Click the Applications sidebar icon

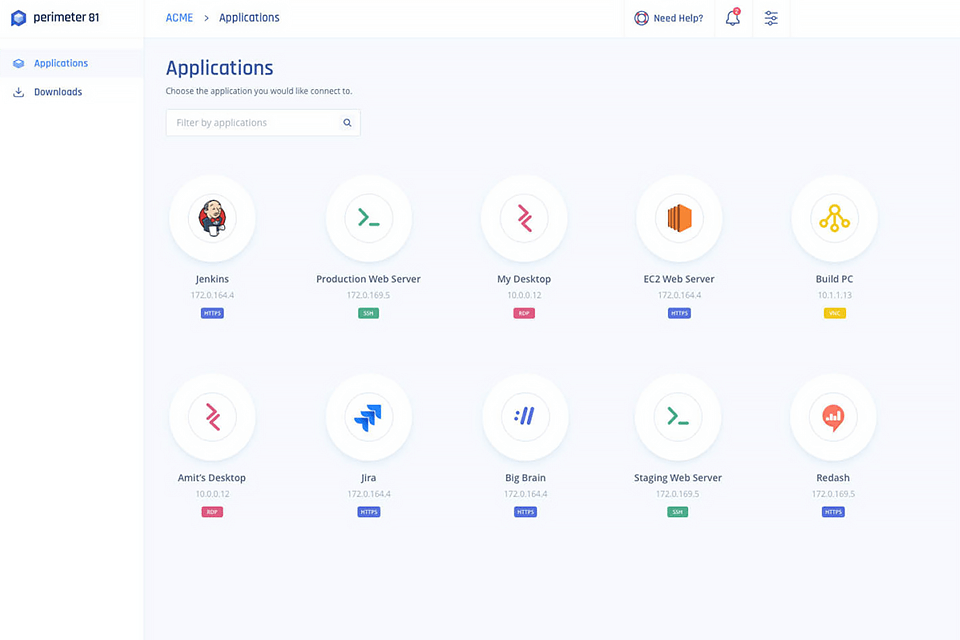pos(18,63)
